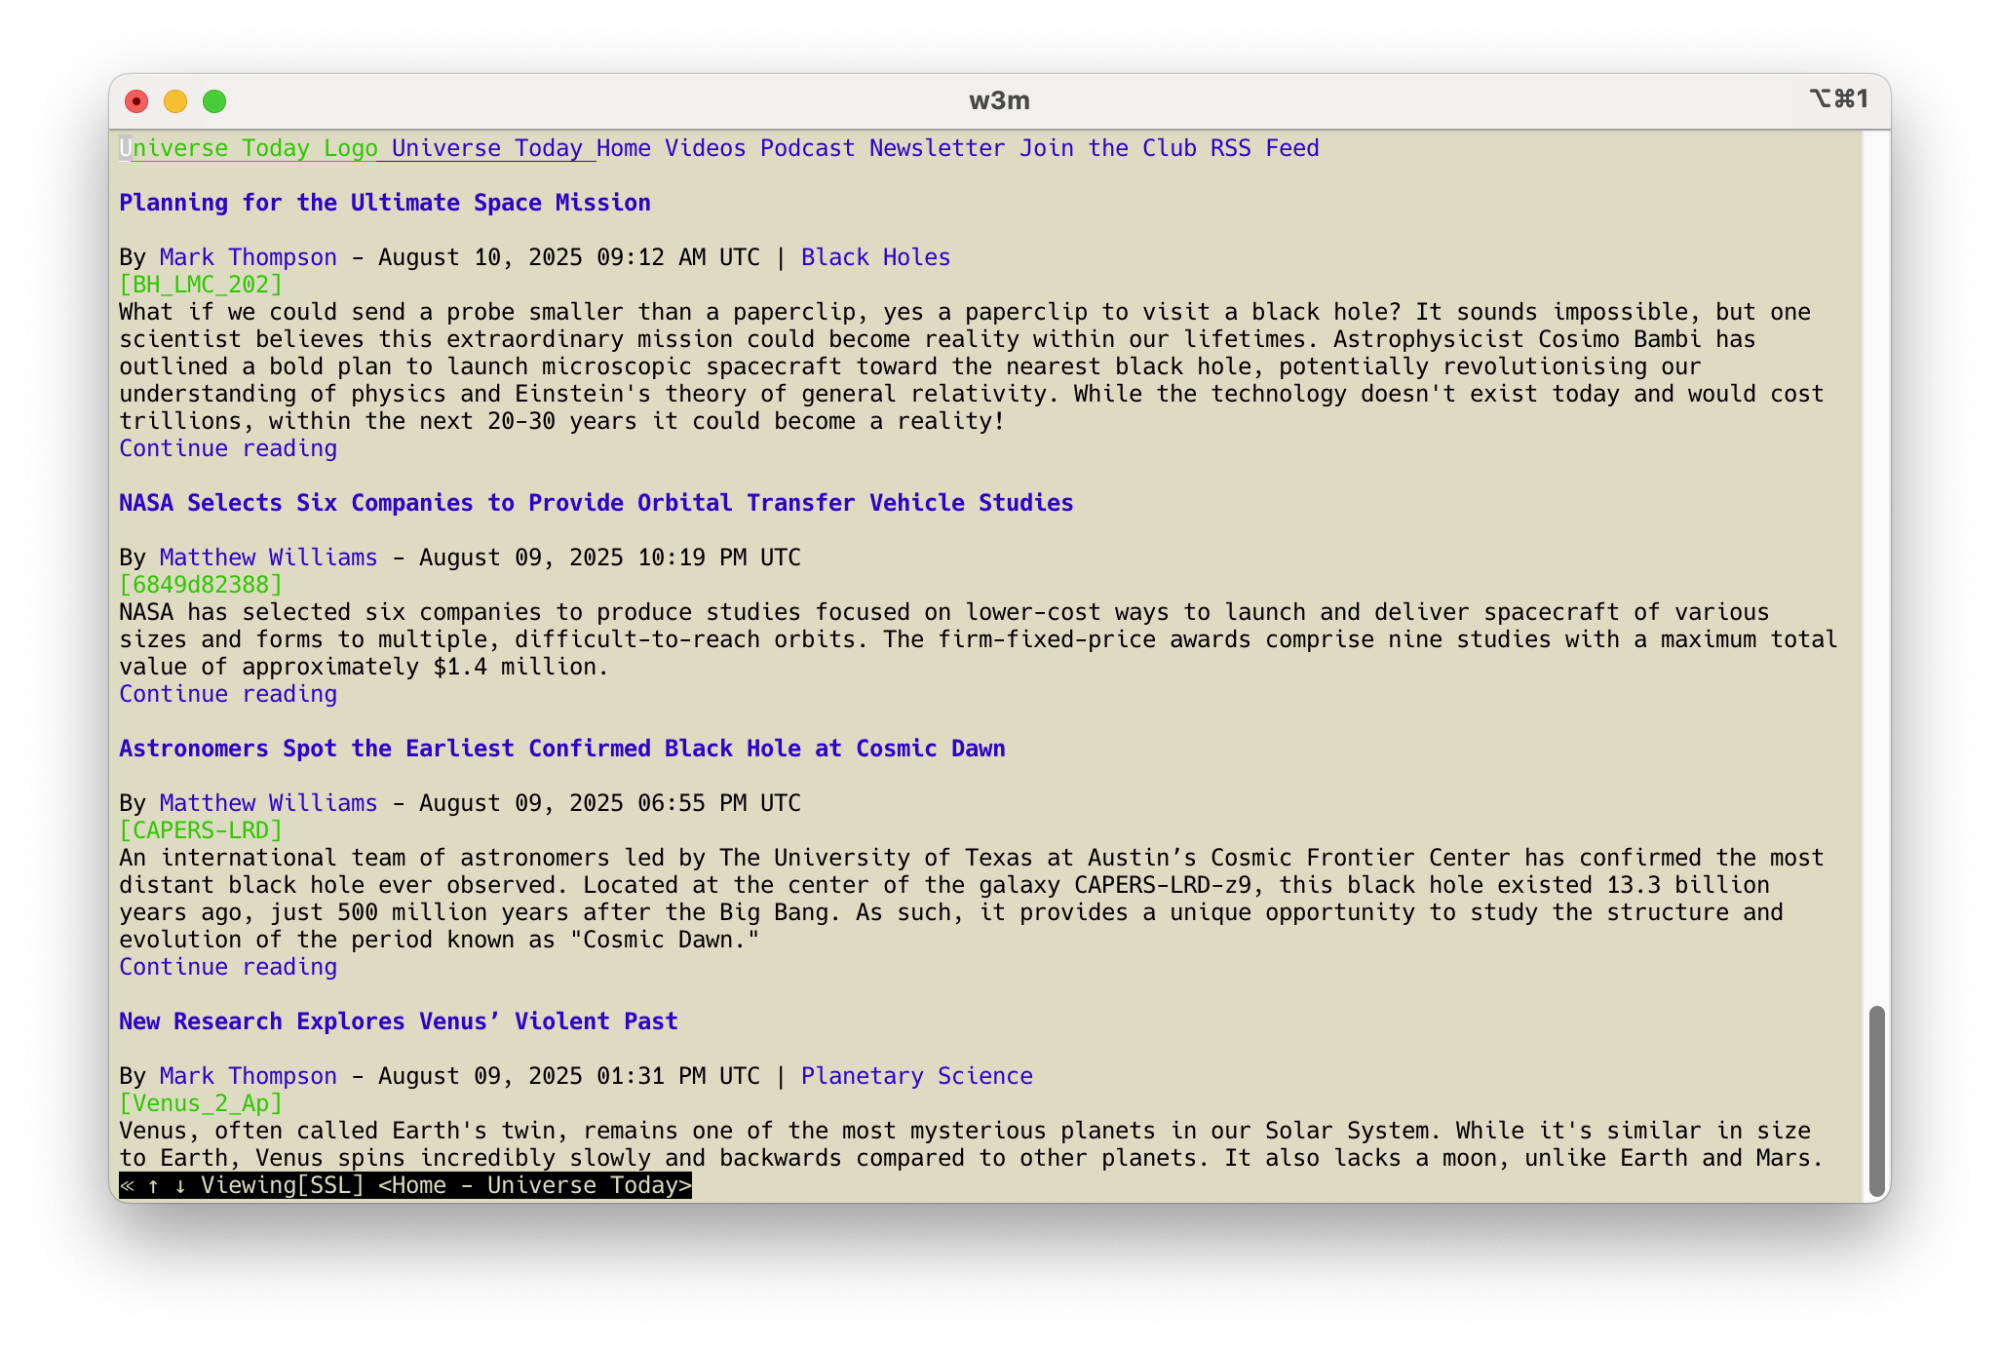Image resolution: width=2000 pixels, height=1347 pixels.
Task: Click the red close window button
Action: tap(136, 101)
